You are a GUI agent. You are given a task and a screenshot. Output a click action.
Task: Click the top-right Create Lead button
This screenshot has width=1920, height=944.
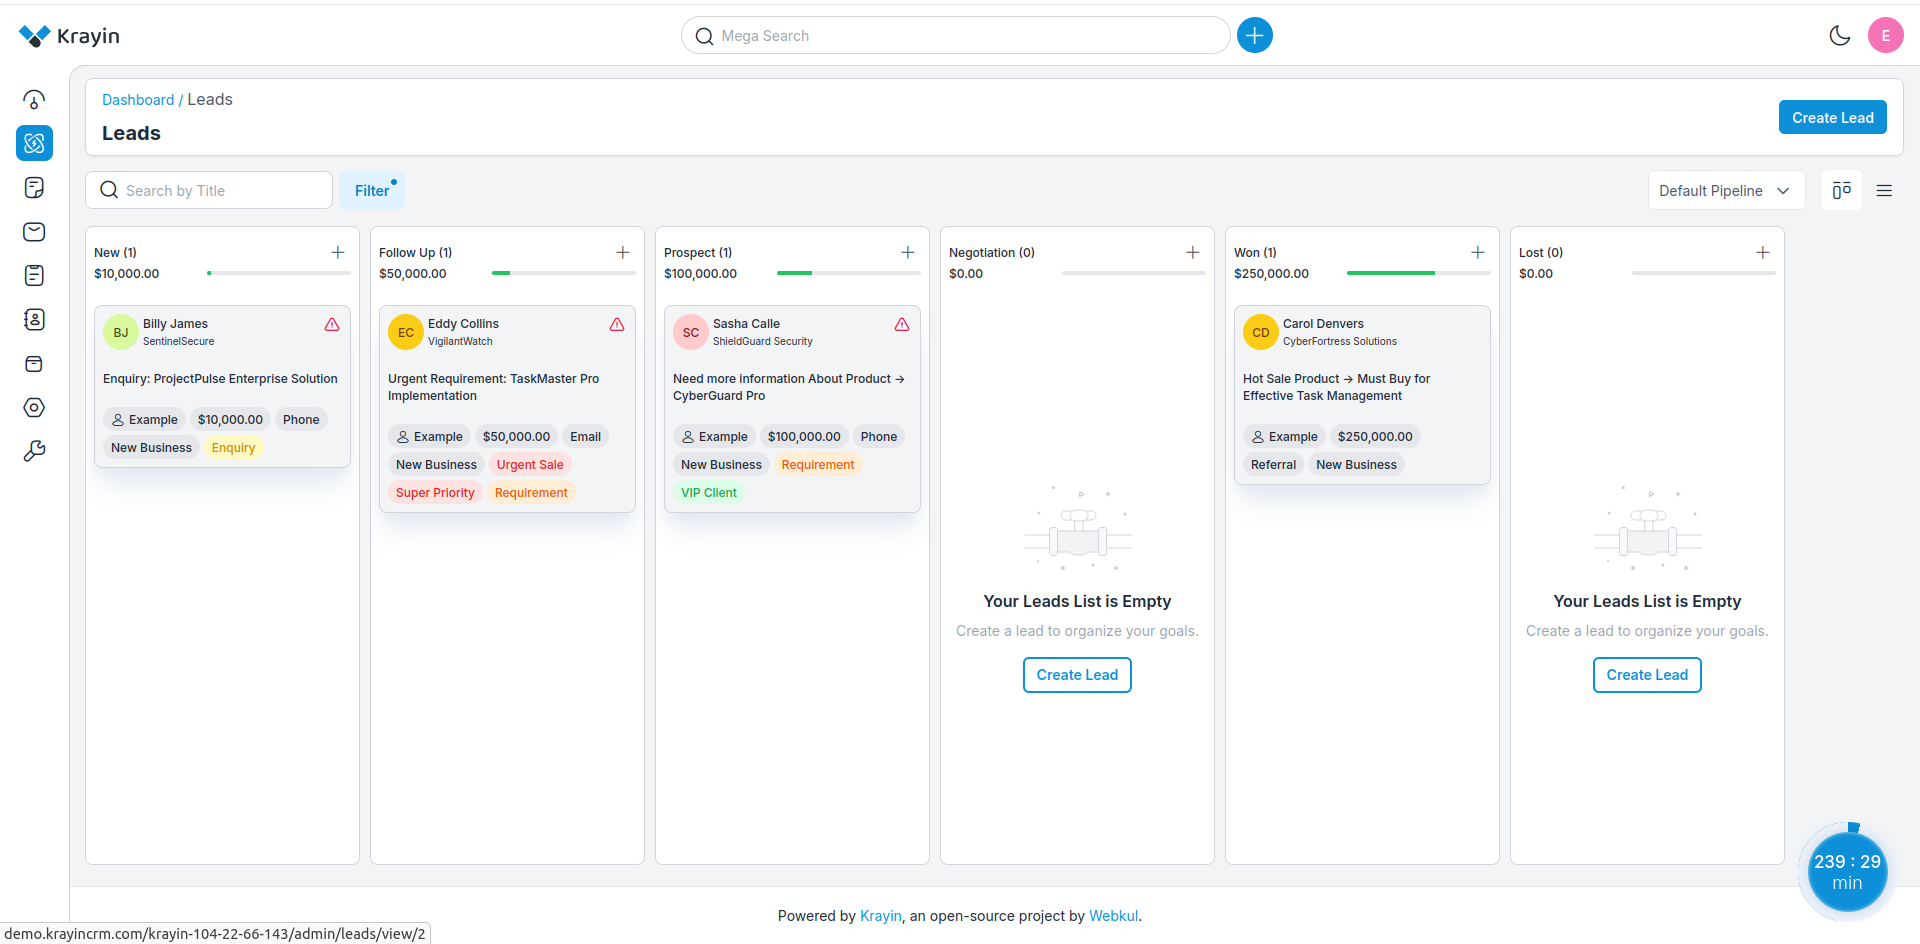[x=1832, y=117]
